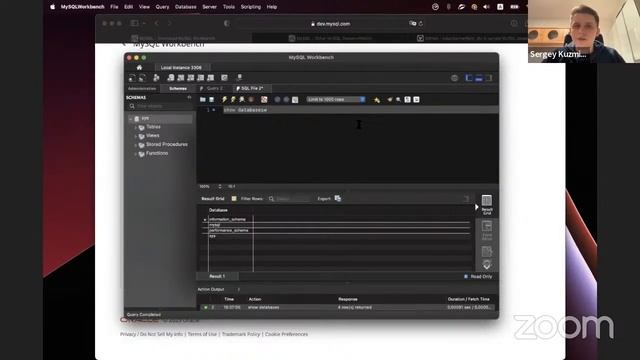Select the SQL File 2 tab

coord(251,89)
